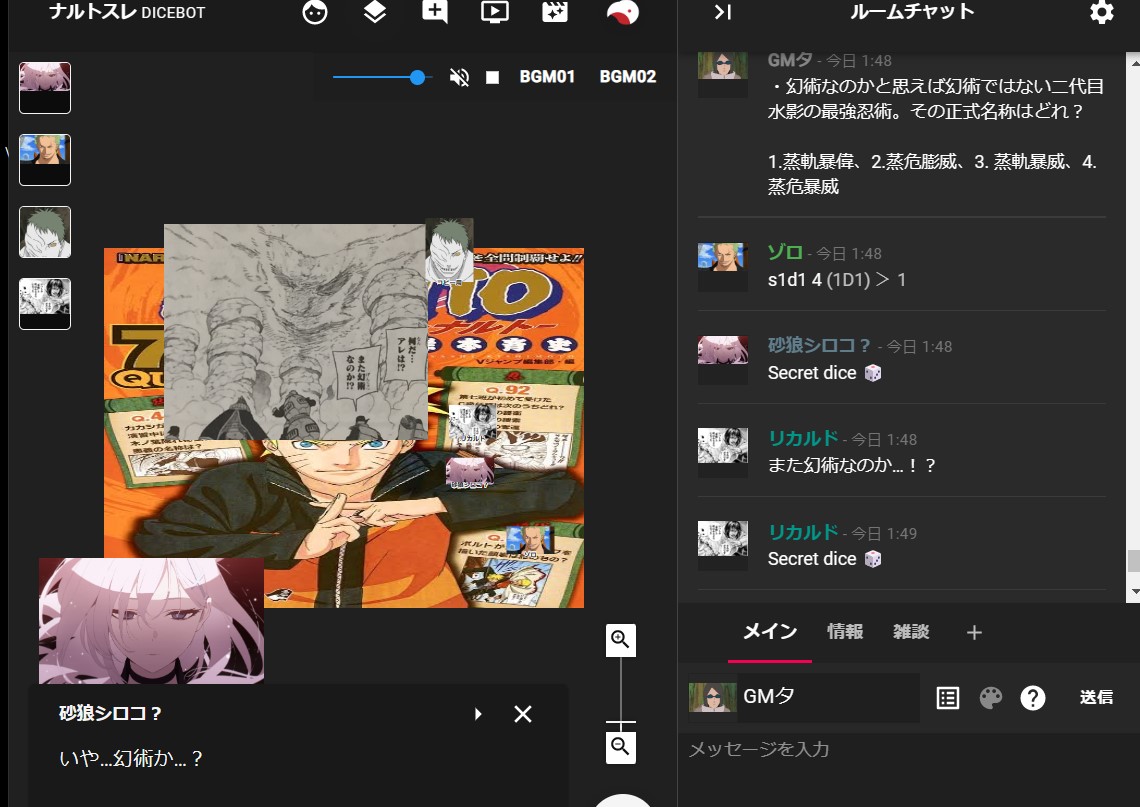Close the 砂狼シロコ dialogue box
The width and height of the screenshot is (1140, 807).
(x=523, y=714)
